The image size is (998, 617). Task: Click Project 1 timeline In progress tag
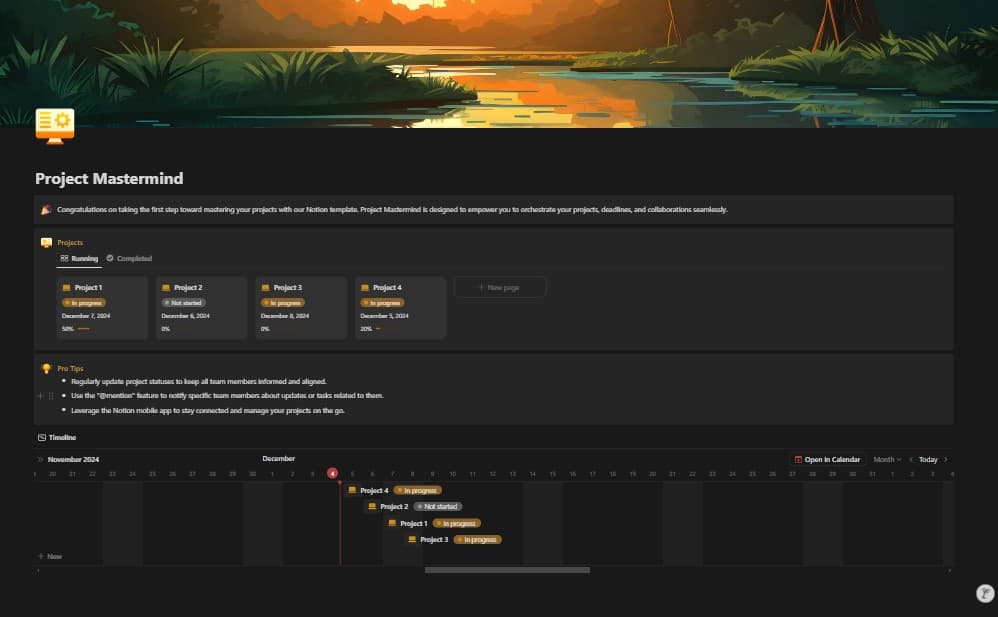pos(457,523)
